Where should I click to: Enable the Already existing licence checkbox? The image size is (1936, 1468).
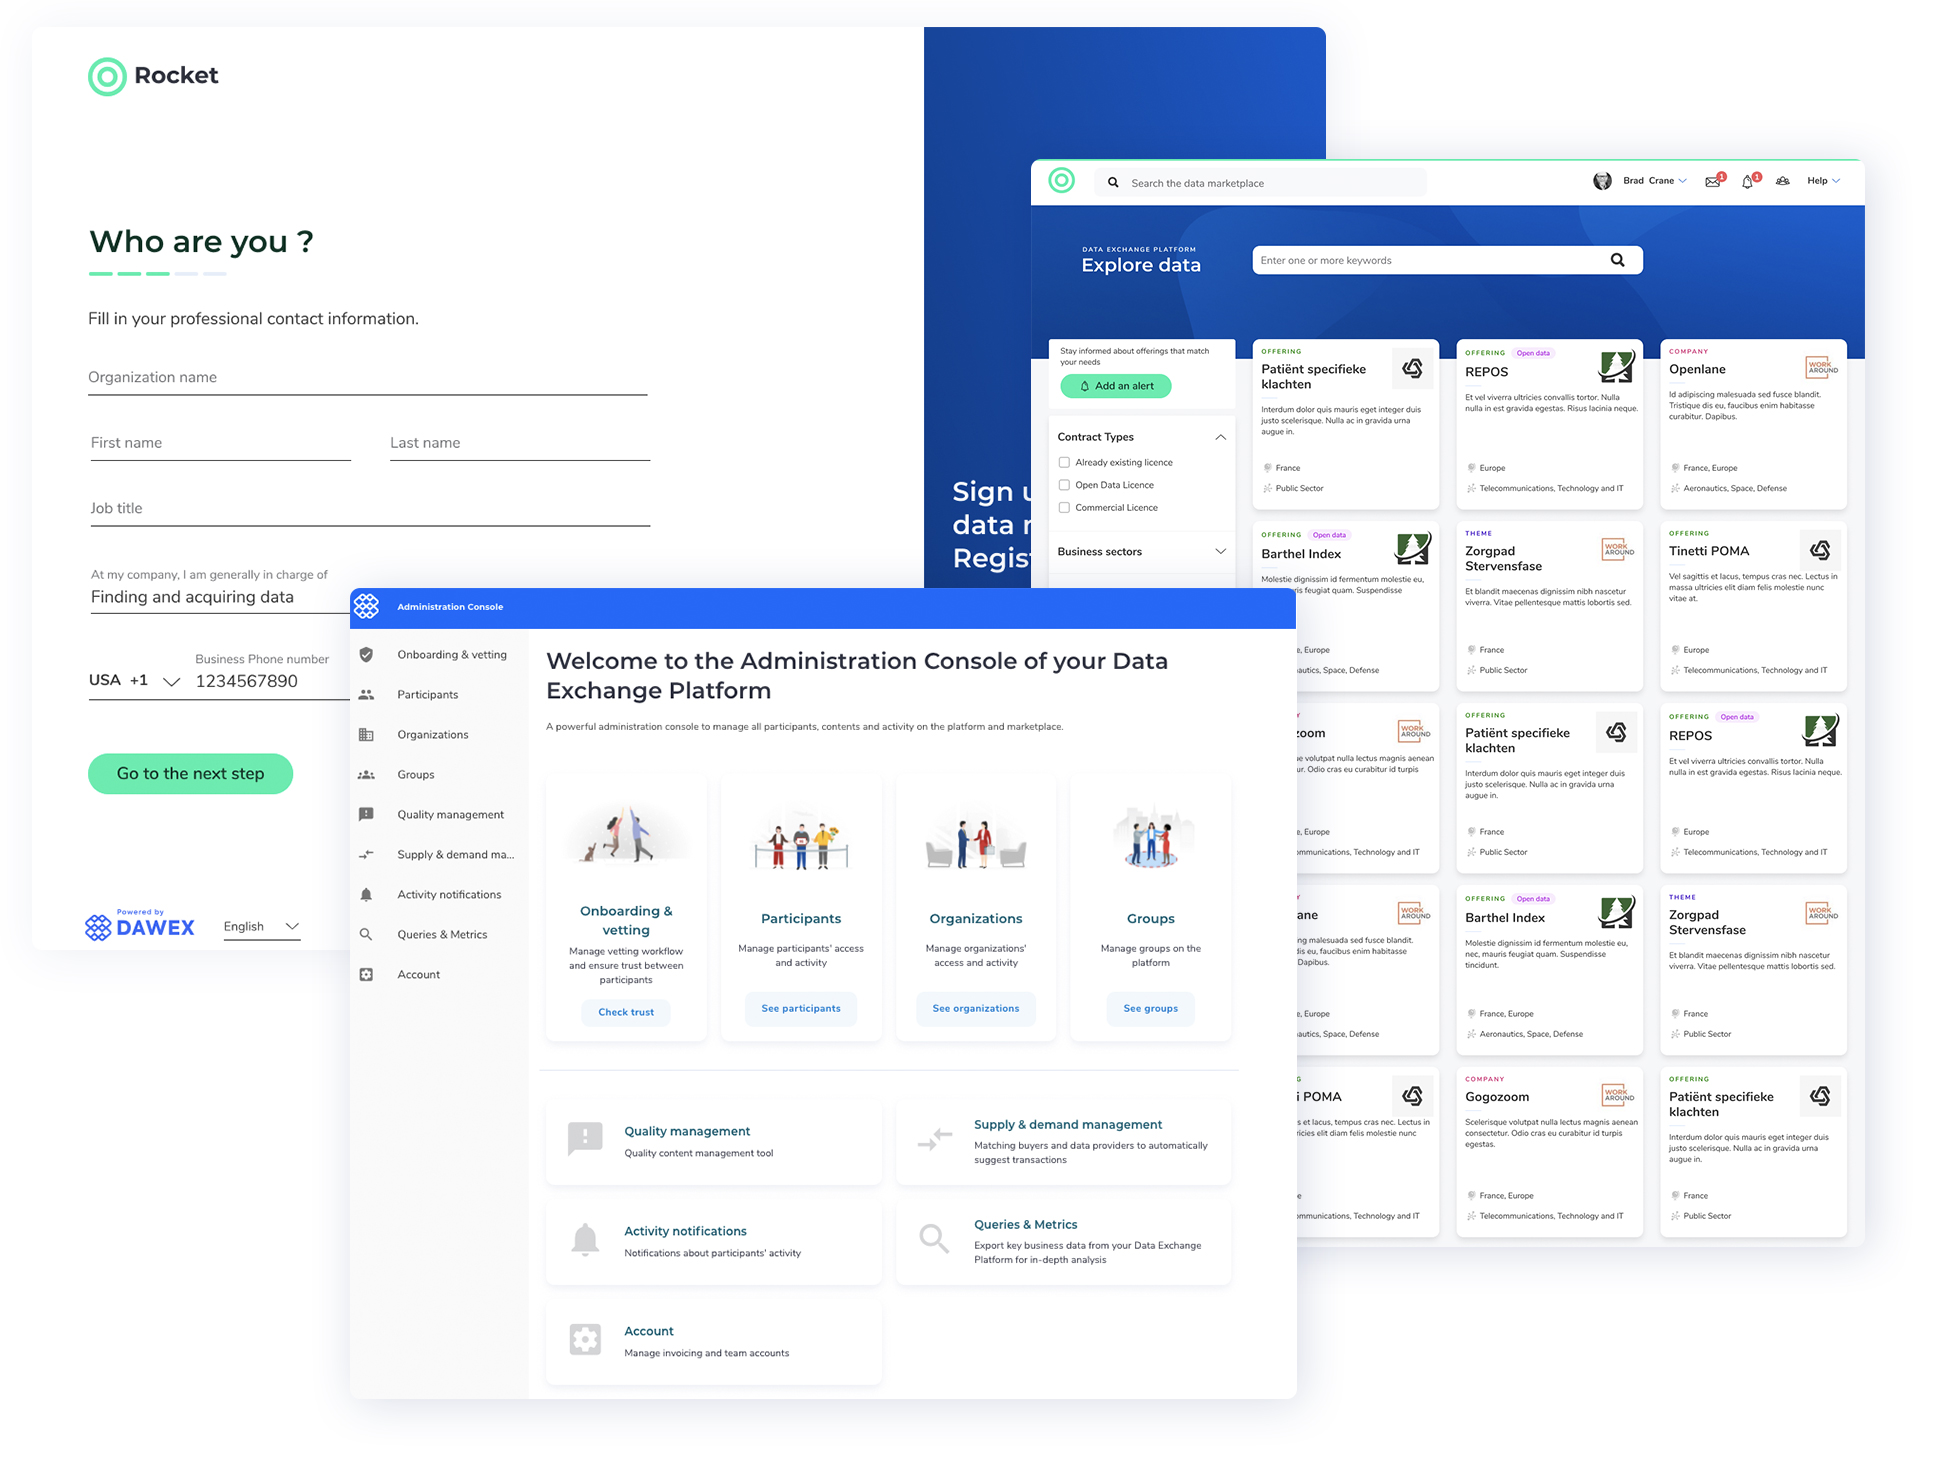pos(1064,461)
